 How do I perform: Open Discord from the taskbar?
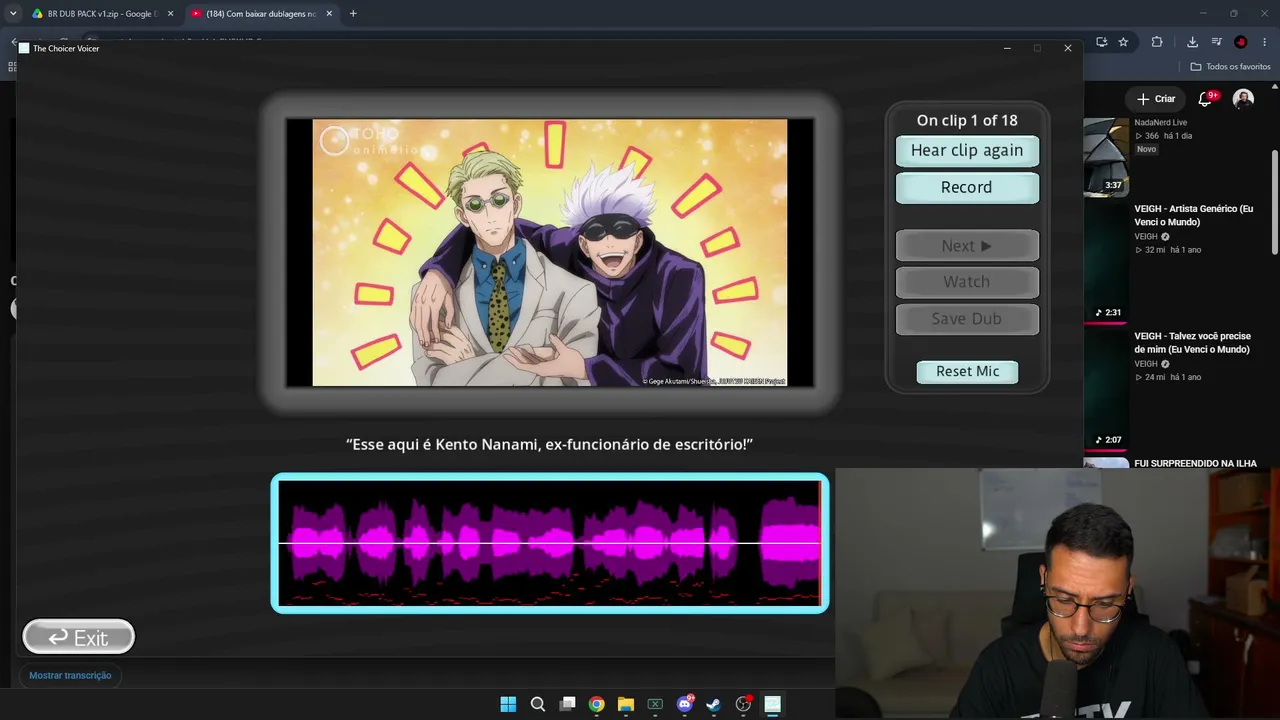coord(685,704)
